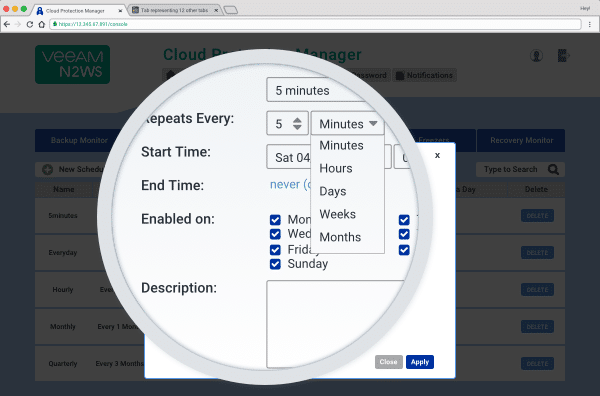Select Hours from the dropdown list
Viewport: 600px width, 396px height.
coord(336,168)
